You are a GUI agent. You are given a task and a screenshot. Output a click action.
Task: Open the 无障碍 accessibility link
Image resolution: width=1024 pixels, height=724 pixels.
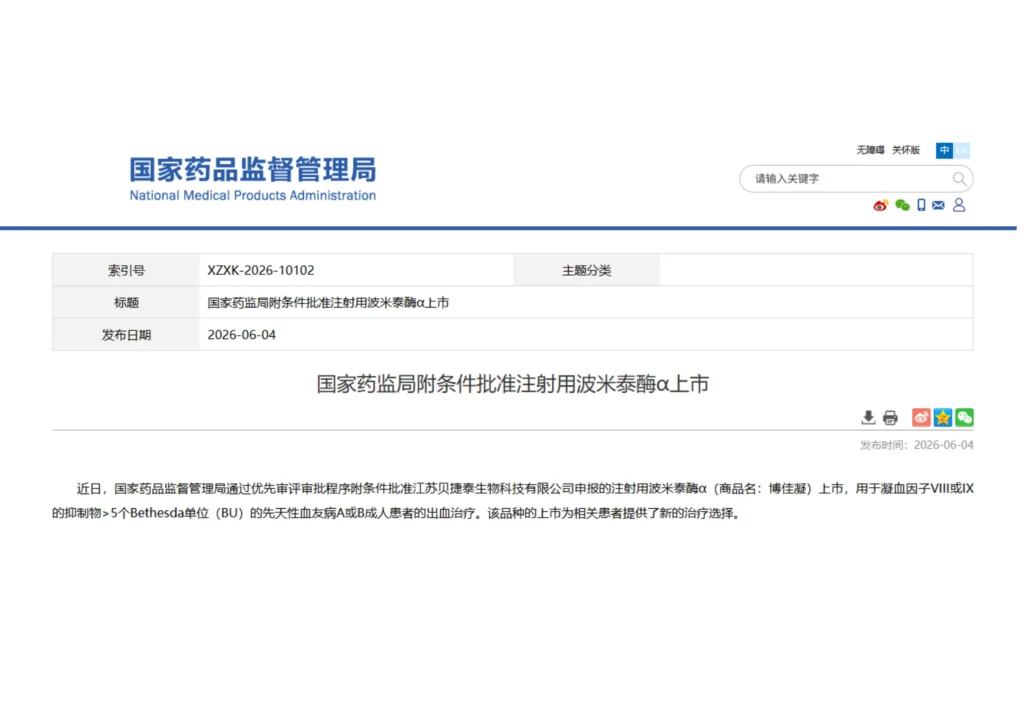[x=870, y=150]
